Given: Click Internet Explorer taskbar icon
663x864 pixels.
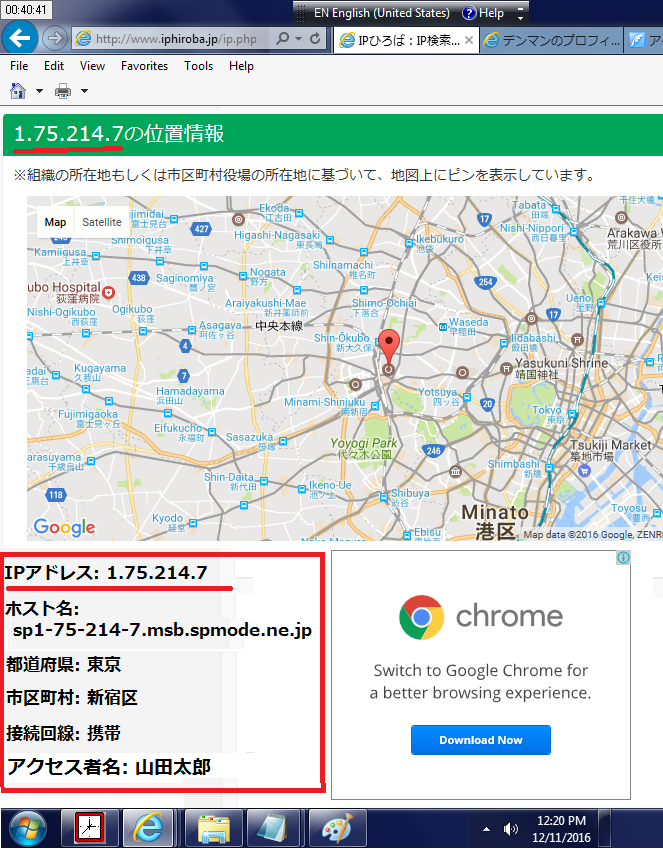Looking at the screenshot, I should coord(148,828).
